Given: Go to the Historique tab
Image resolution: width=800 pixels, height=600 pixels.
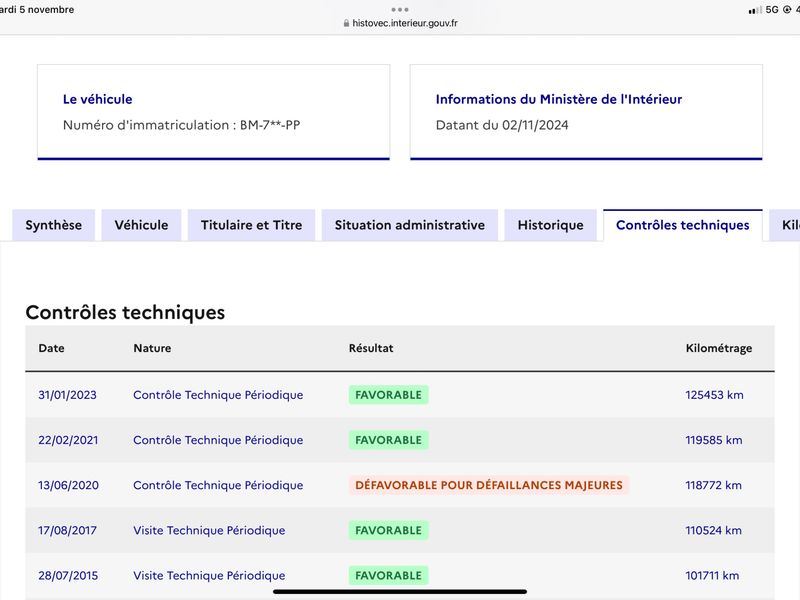Looking at the screenshot, I should 551,225.
